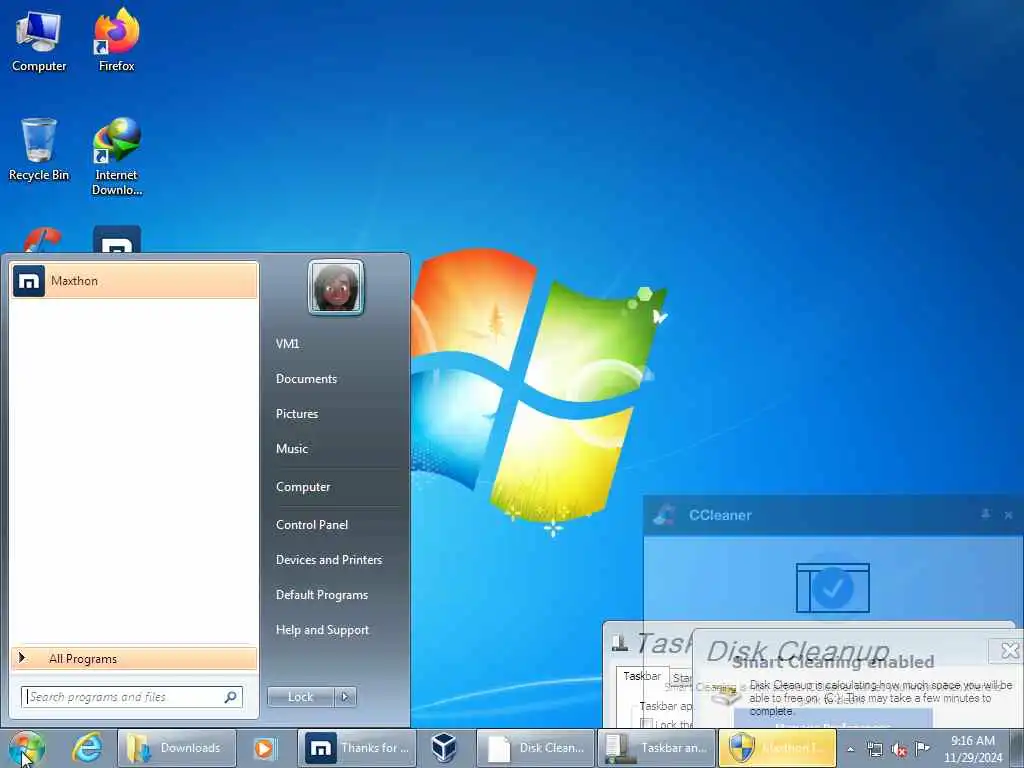The height and width of the screenshot is (768, 1024).
Task: Click the highlighted UAC shield taskbar button
Action: [777, 748]
